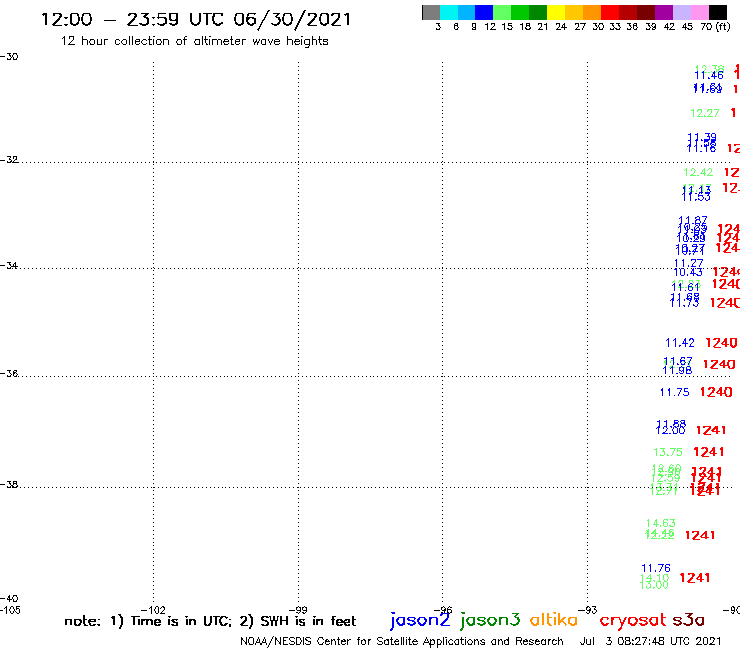740x650 pixels.
Task: Click the latitude axis label -30
Action: click(9, 57)
